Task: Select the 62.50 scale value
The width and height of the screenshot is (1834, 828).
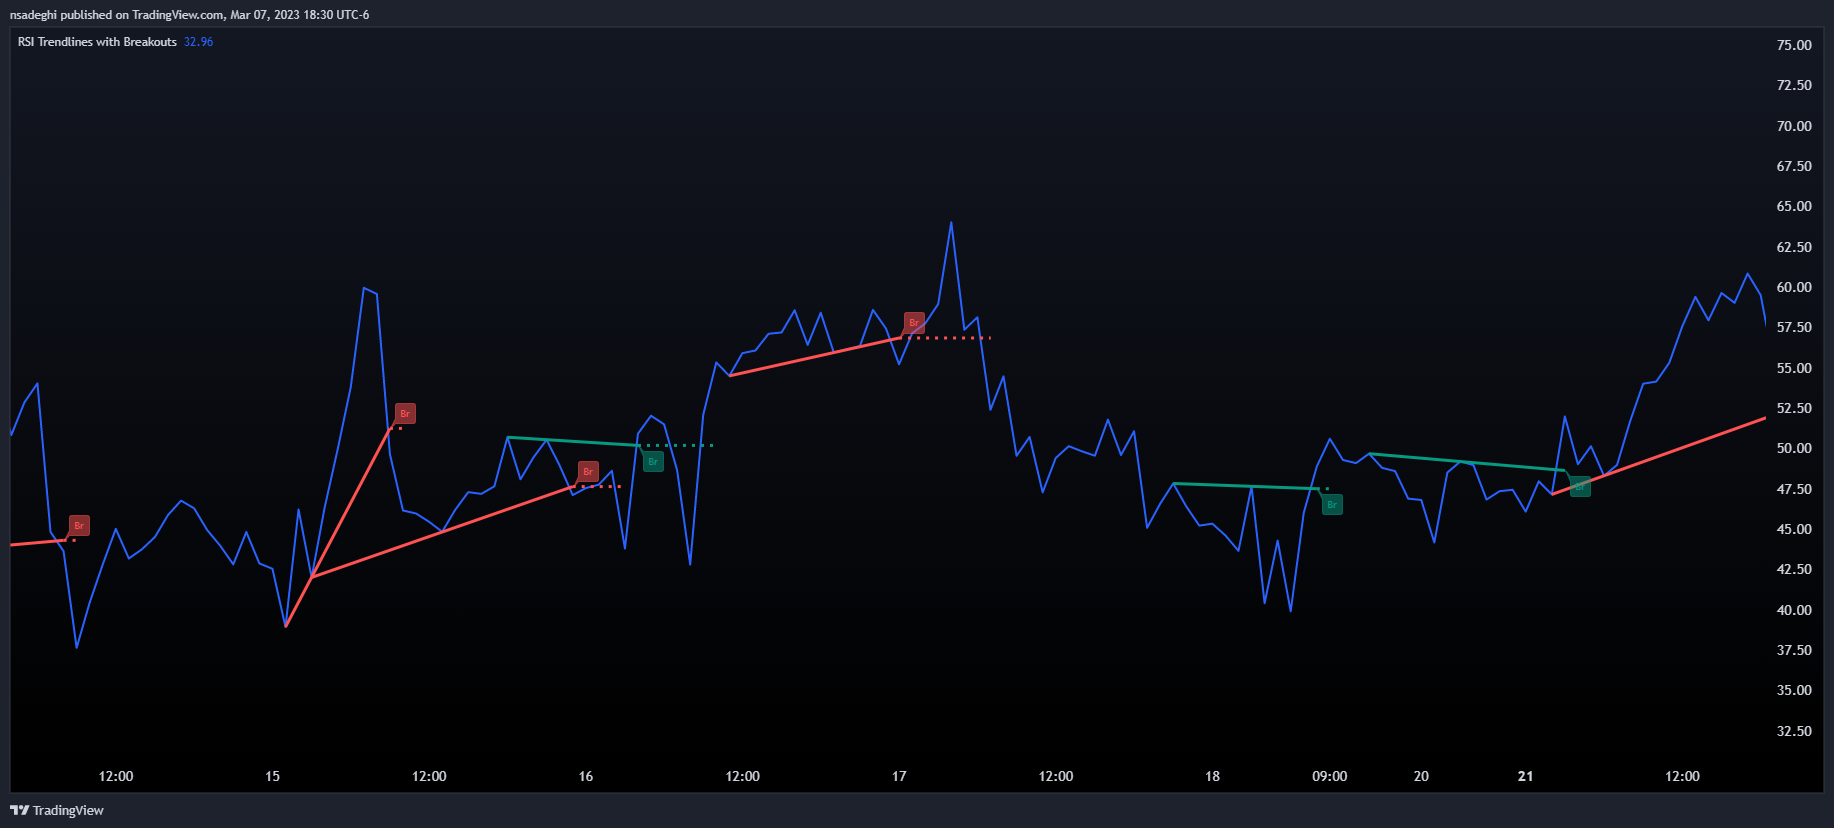Action: 1794,247
